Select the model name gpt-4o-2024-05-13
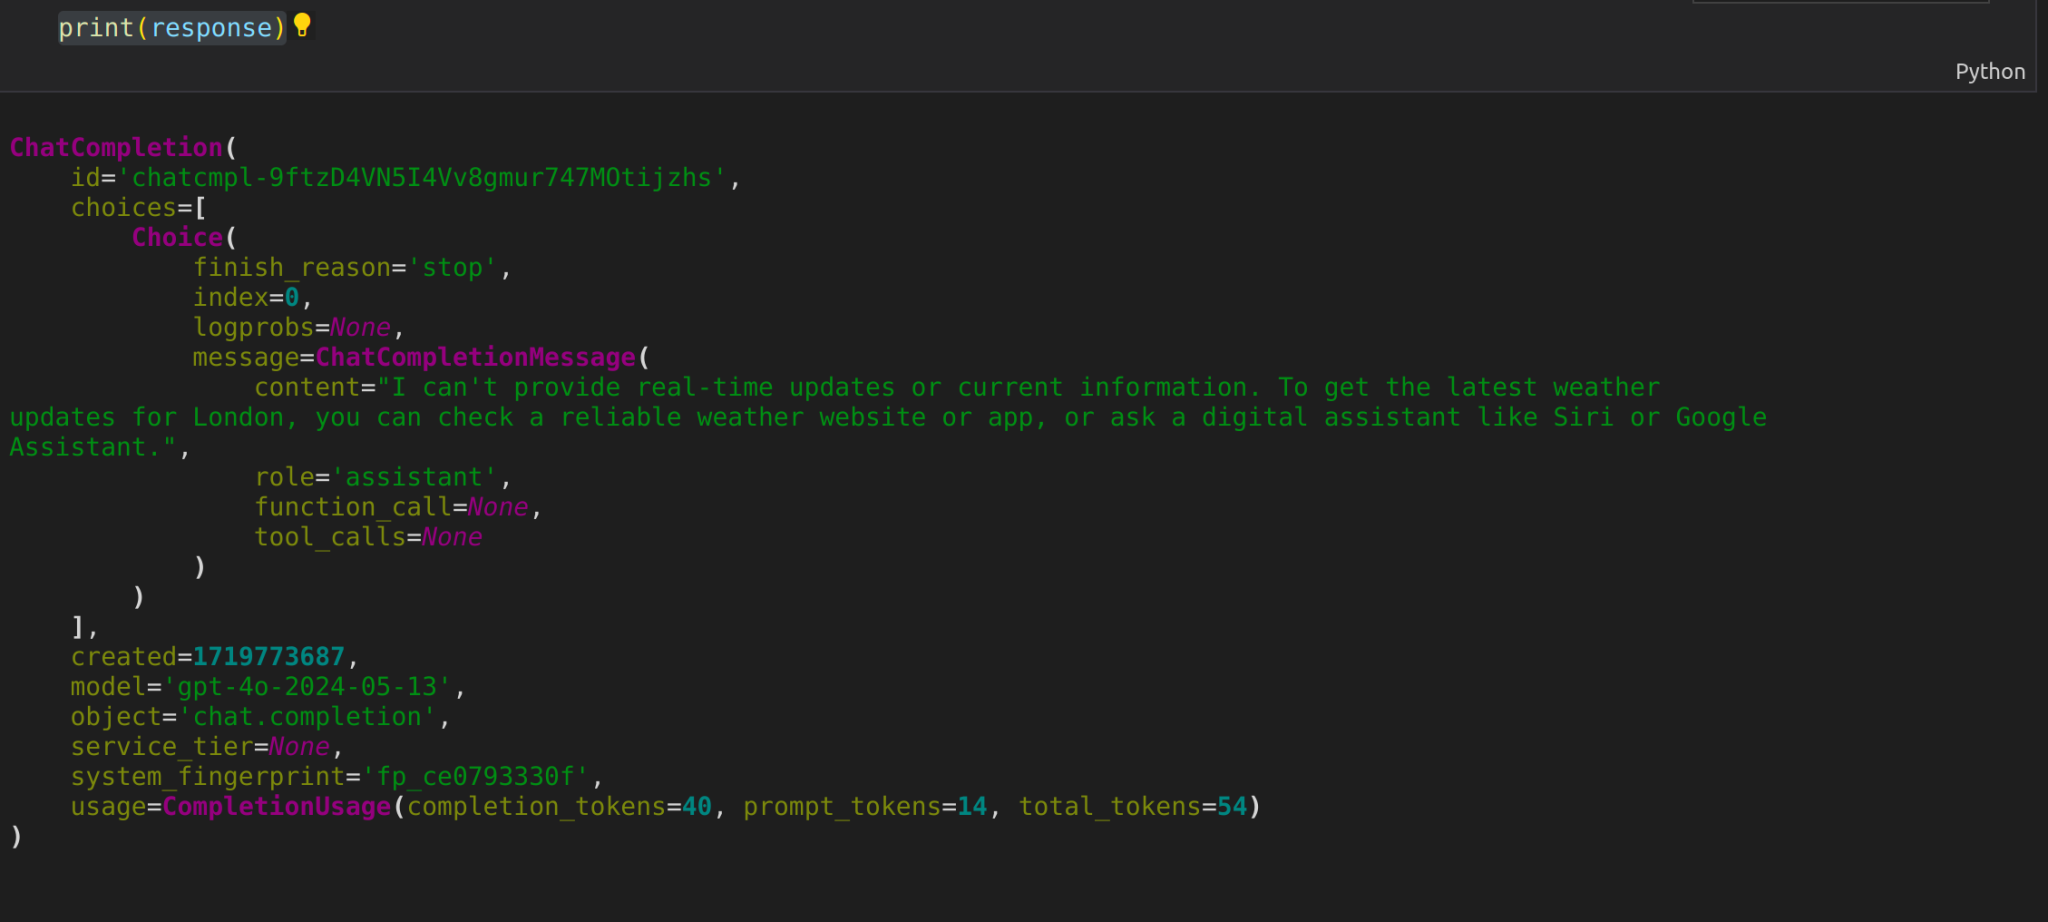The height and width of the screenshot is (922, 2048). pos(312,686)
